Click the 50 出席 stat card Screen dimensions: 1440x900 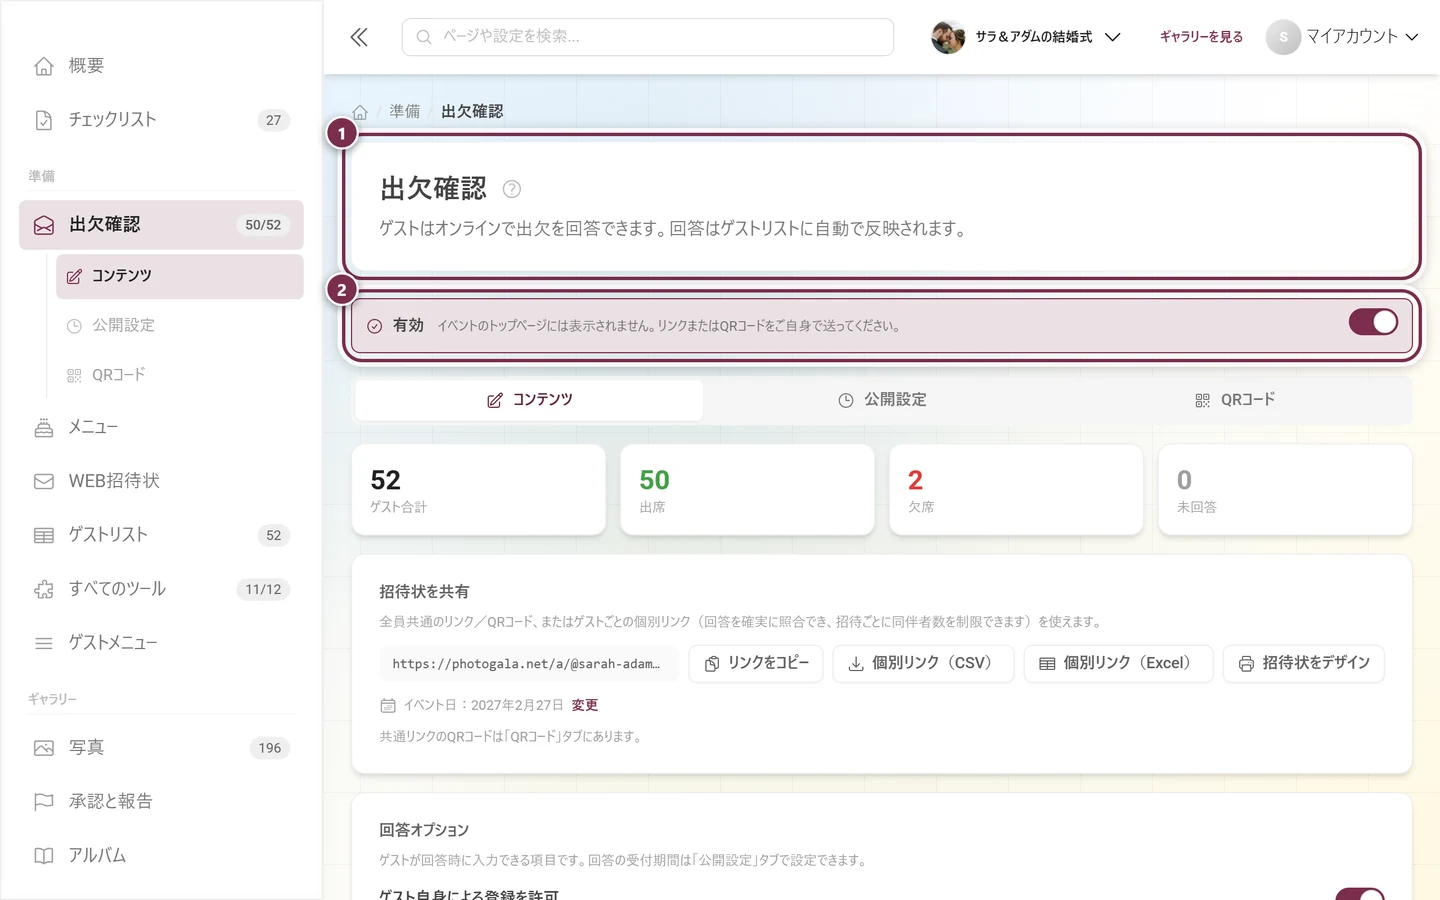[747, 490]
